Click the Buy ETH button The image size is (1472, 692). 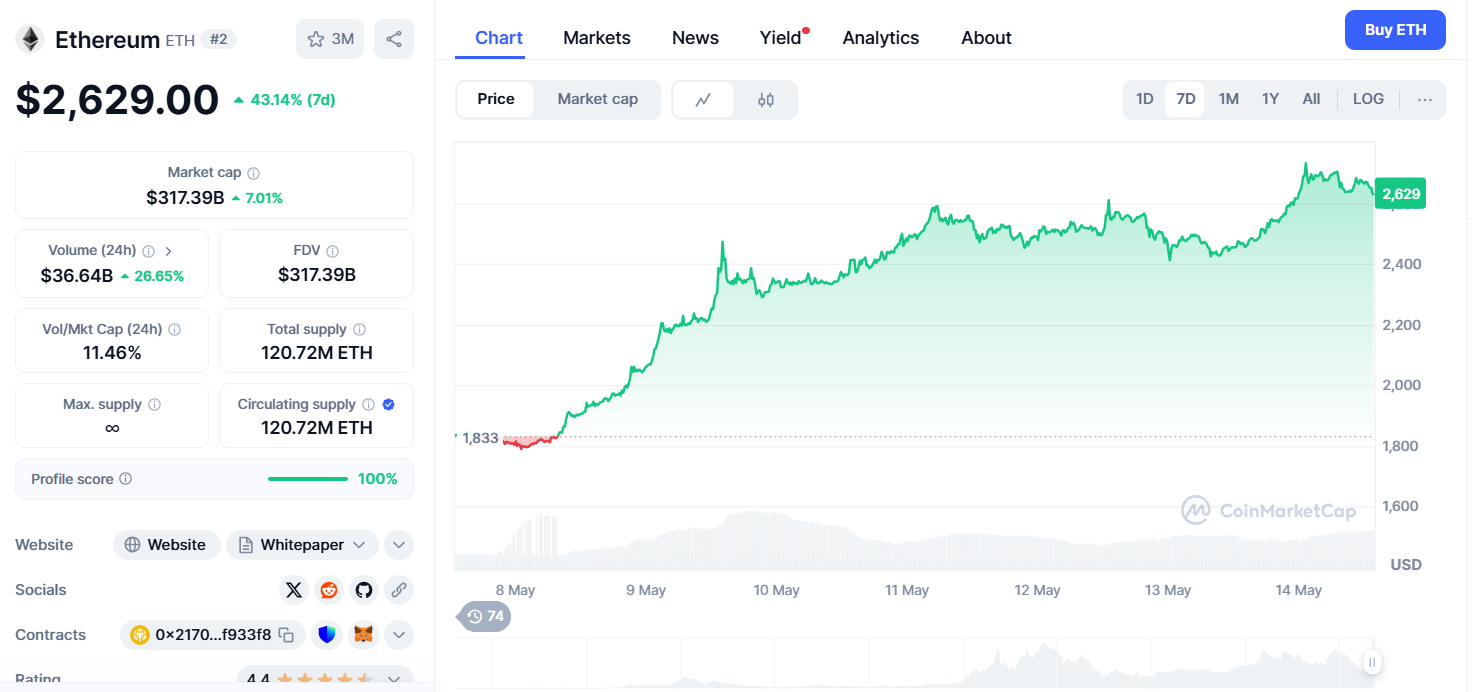point(1395,30)
